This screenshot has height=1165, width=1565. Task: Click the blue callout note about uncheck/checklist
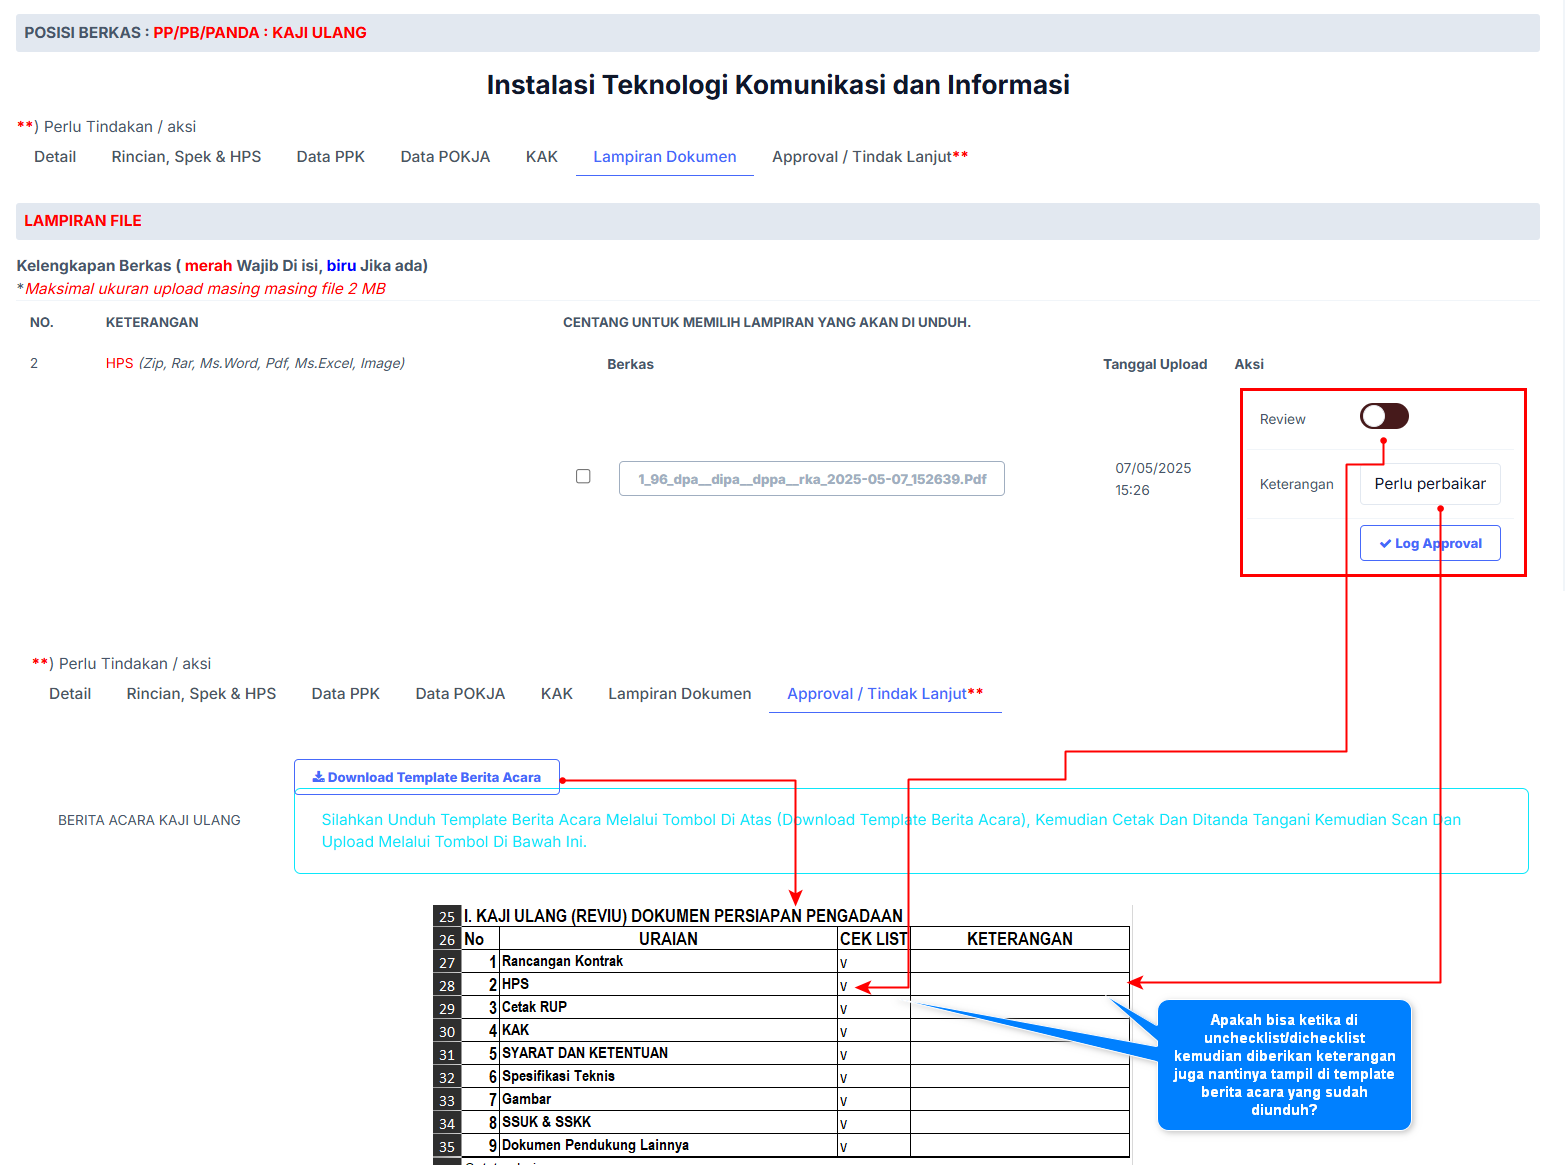click(1284, 1065)
